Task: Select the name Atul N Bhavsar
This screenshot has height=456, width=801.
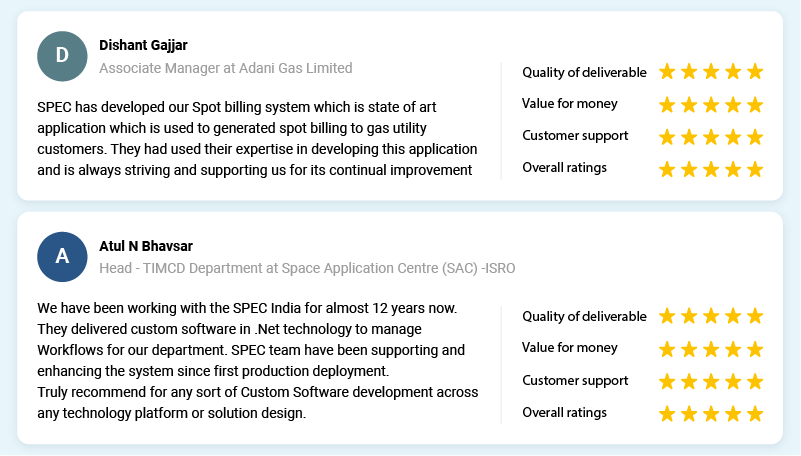Action: (146, 246)
